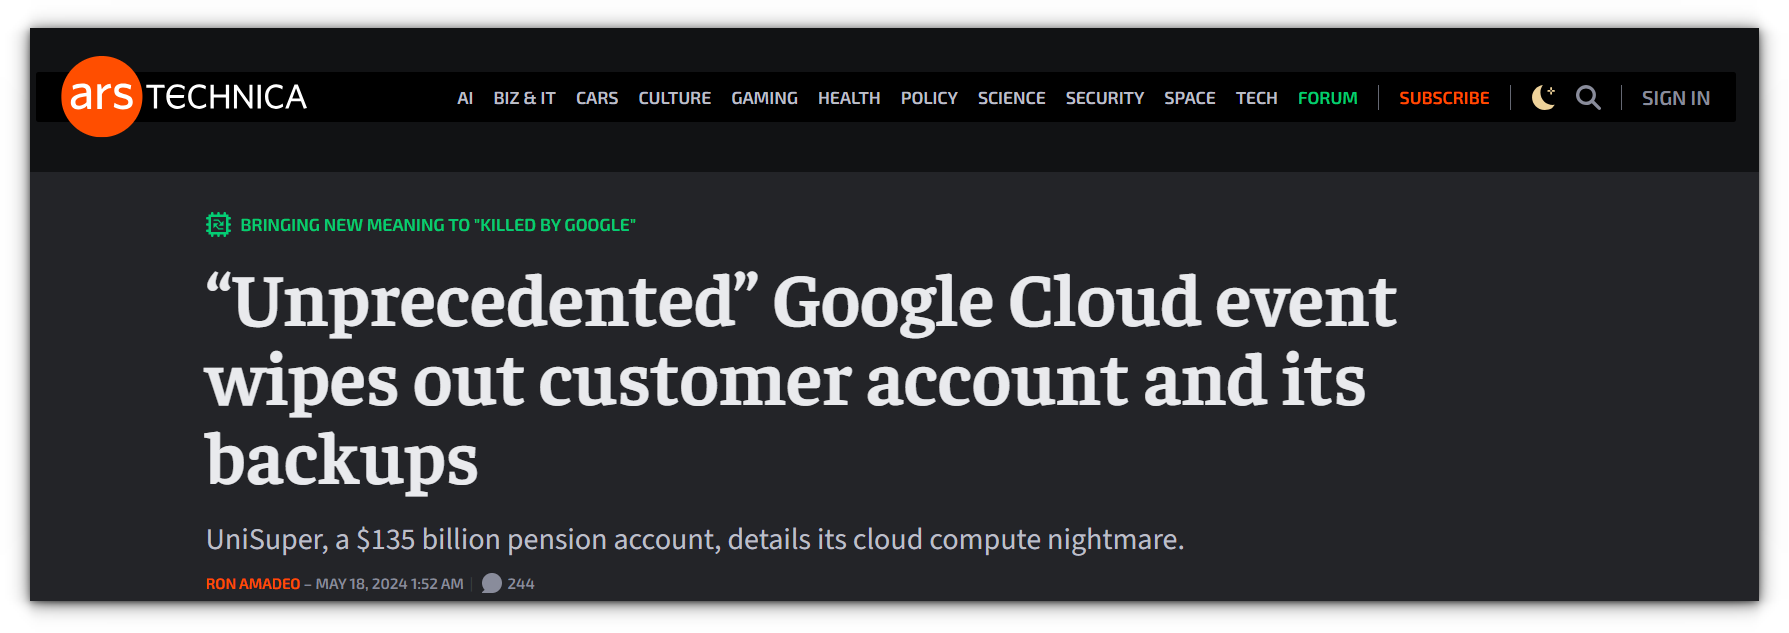Click Sign In
This screenshot has width=1789, height=633.
coord(1676,98)
